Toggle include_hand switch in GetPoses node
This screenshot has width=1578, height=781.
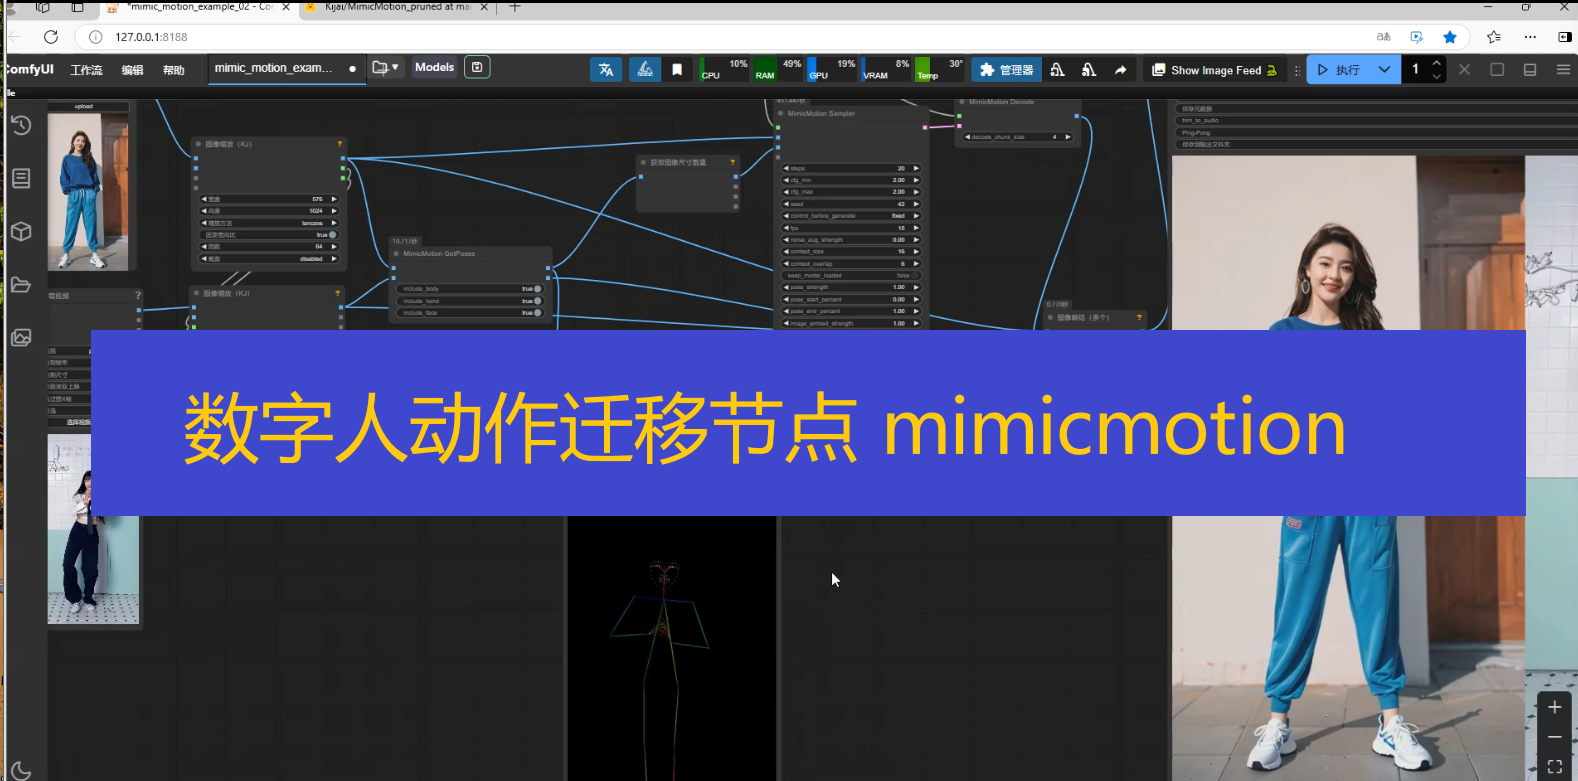tap(537, 301)
